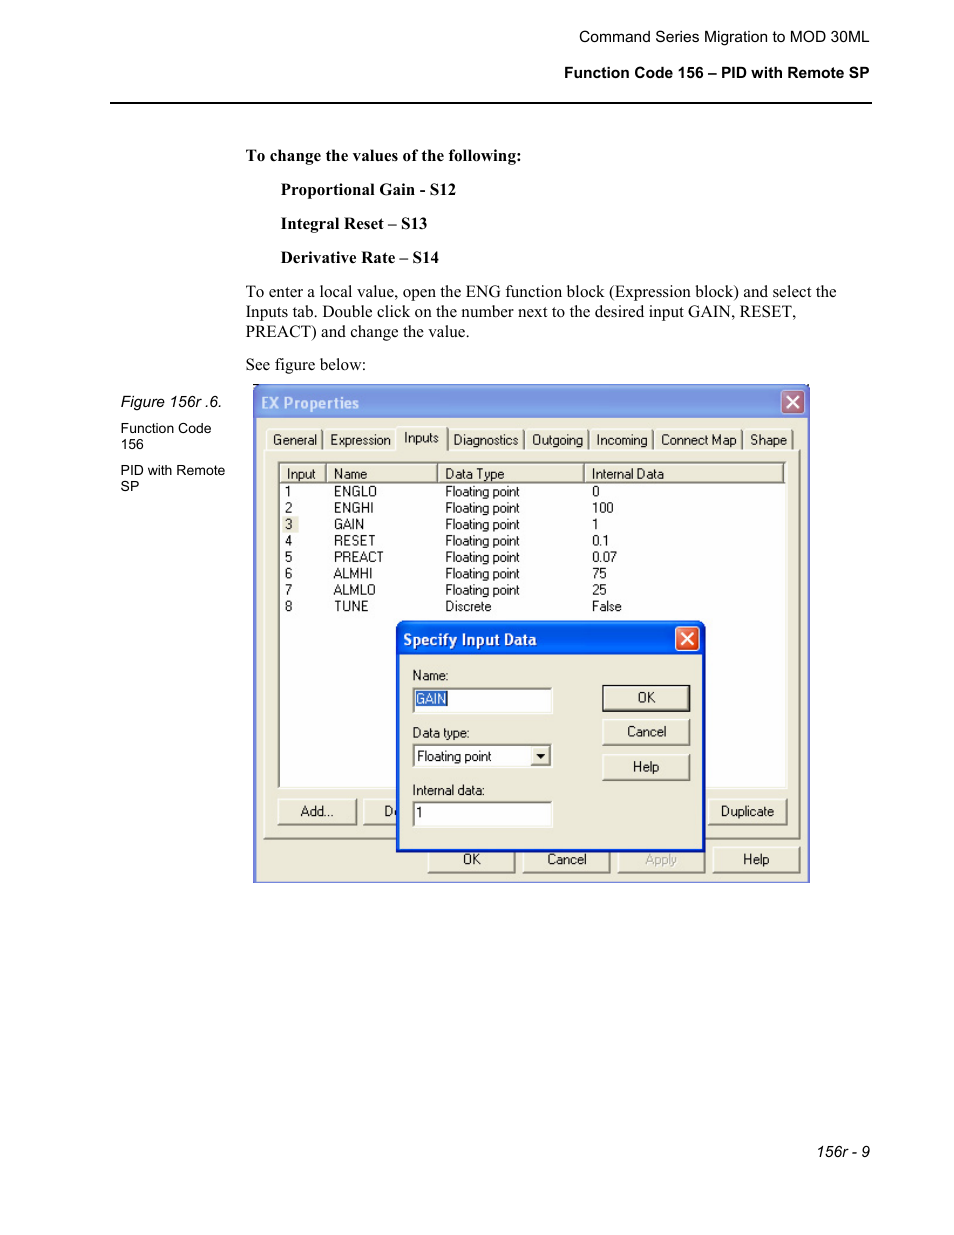
Task: Click the Name column header
Action: click(x=381, y=474)
